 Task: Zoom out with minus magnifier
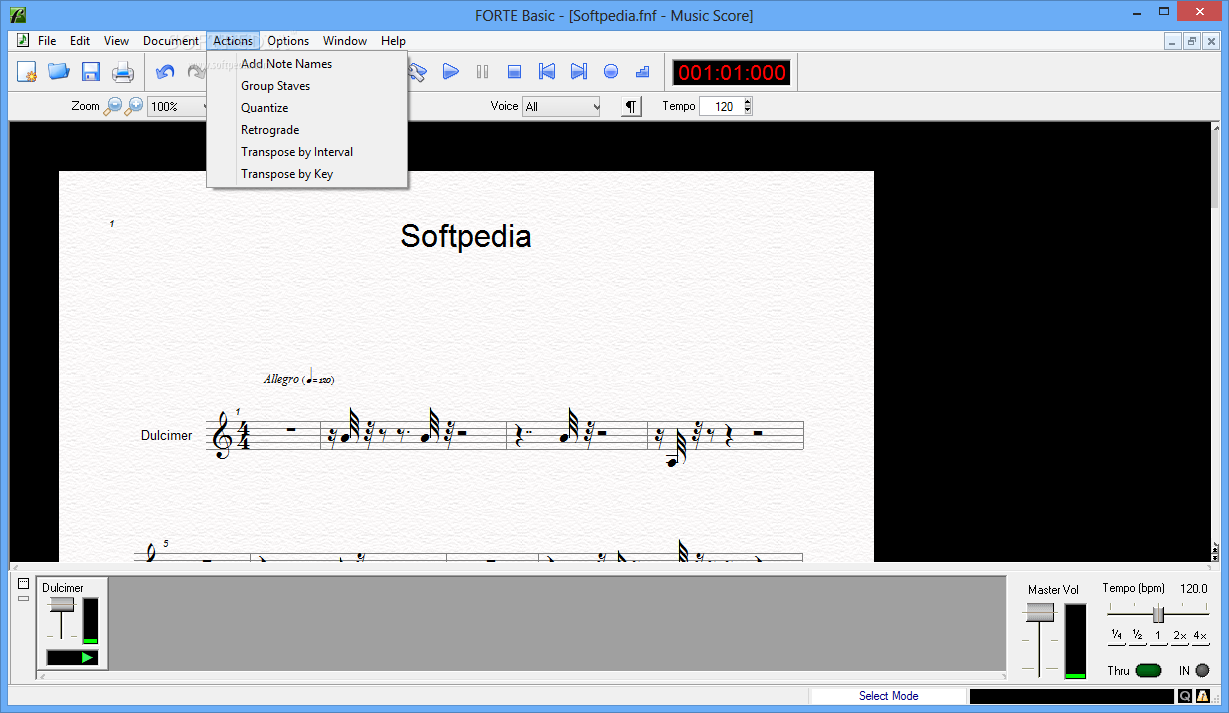113,106
